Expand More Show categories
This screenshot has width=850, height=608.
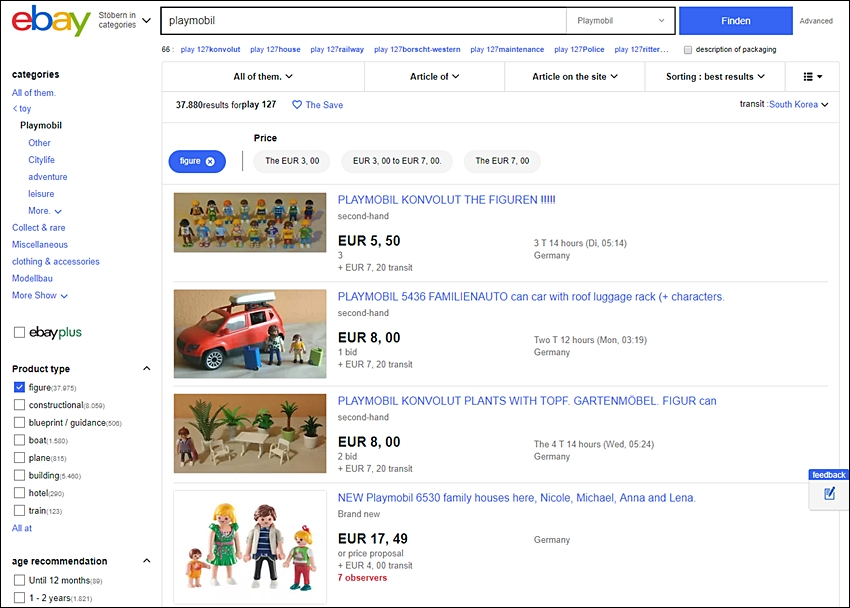pyautogui.click(x=40, y=295)
